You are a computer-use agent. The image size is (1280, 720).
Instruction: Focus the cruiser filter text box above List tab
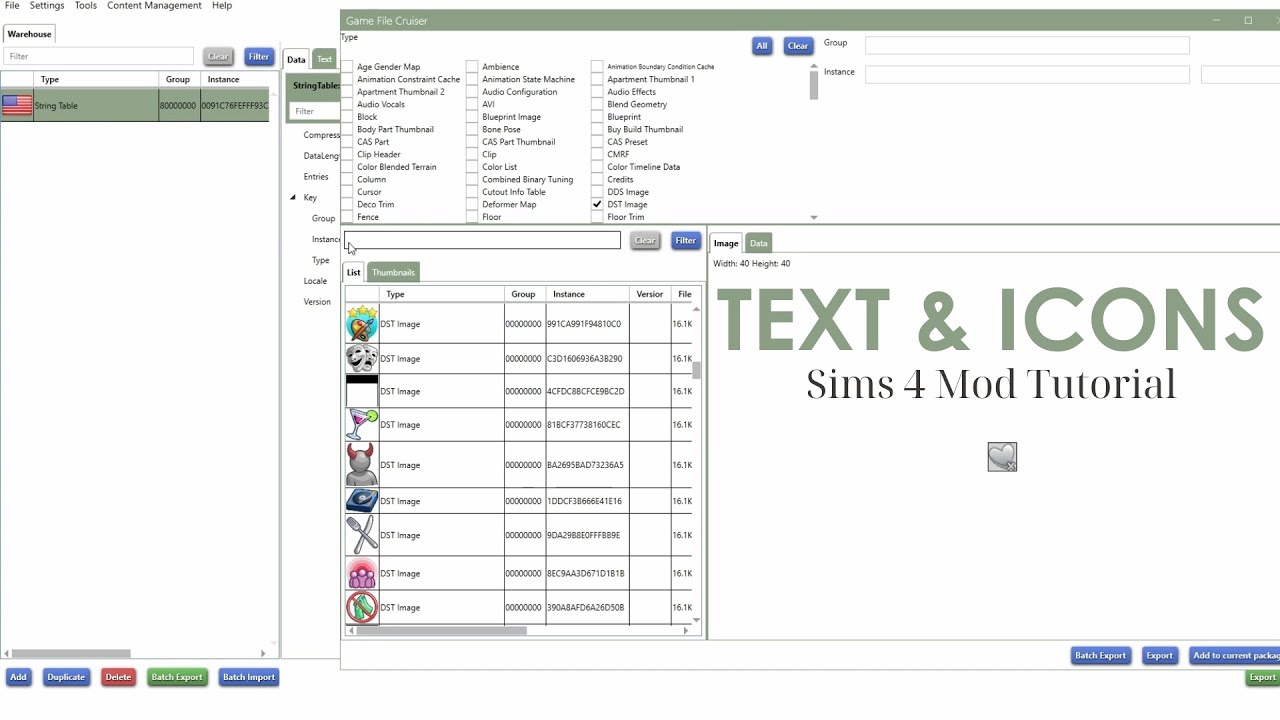tap(482, 240)
